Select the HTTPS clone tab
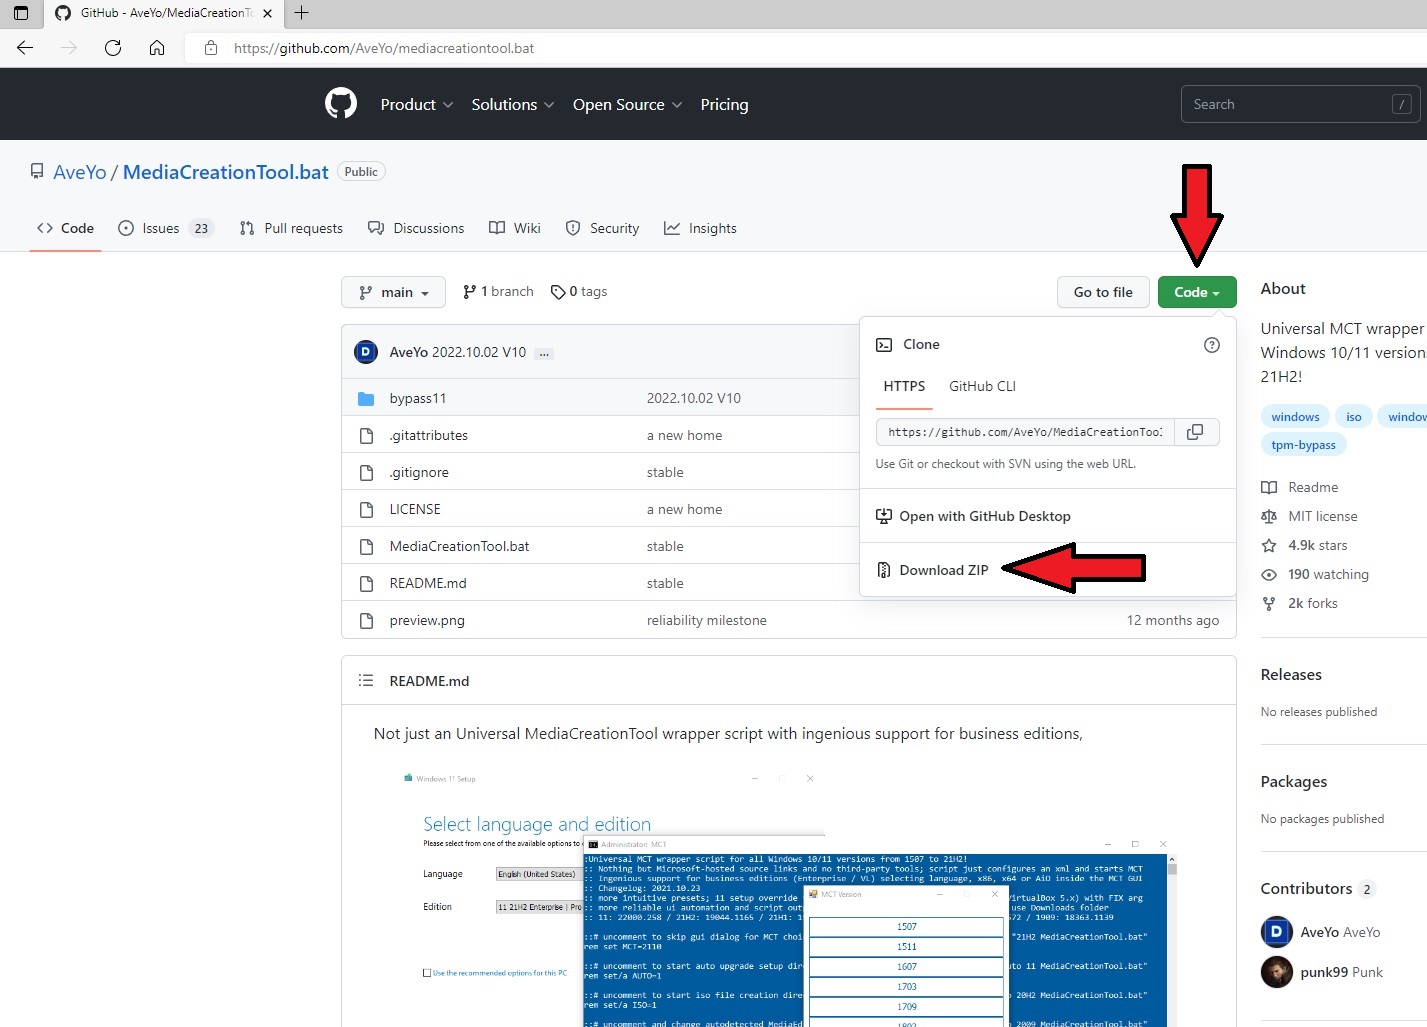1427x1027 pixels. 904,386
